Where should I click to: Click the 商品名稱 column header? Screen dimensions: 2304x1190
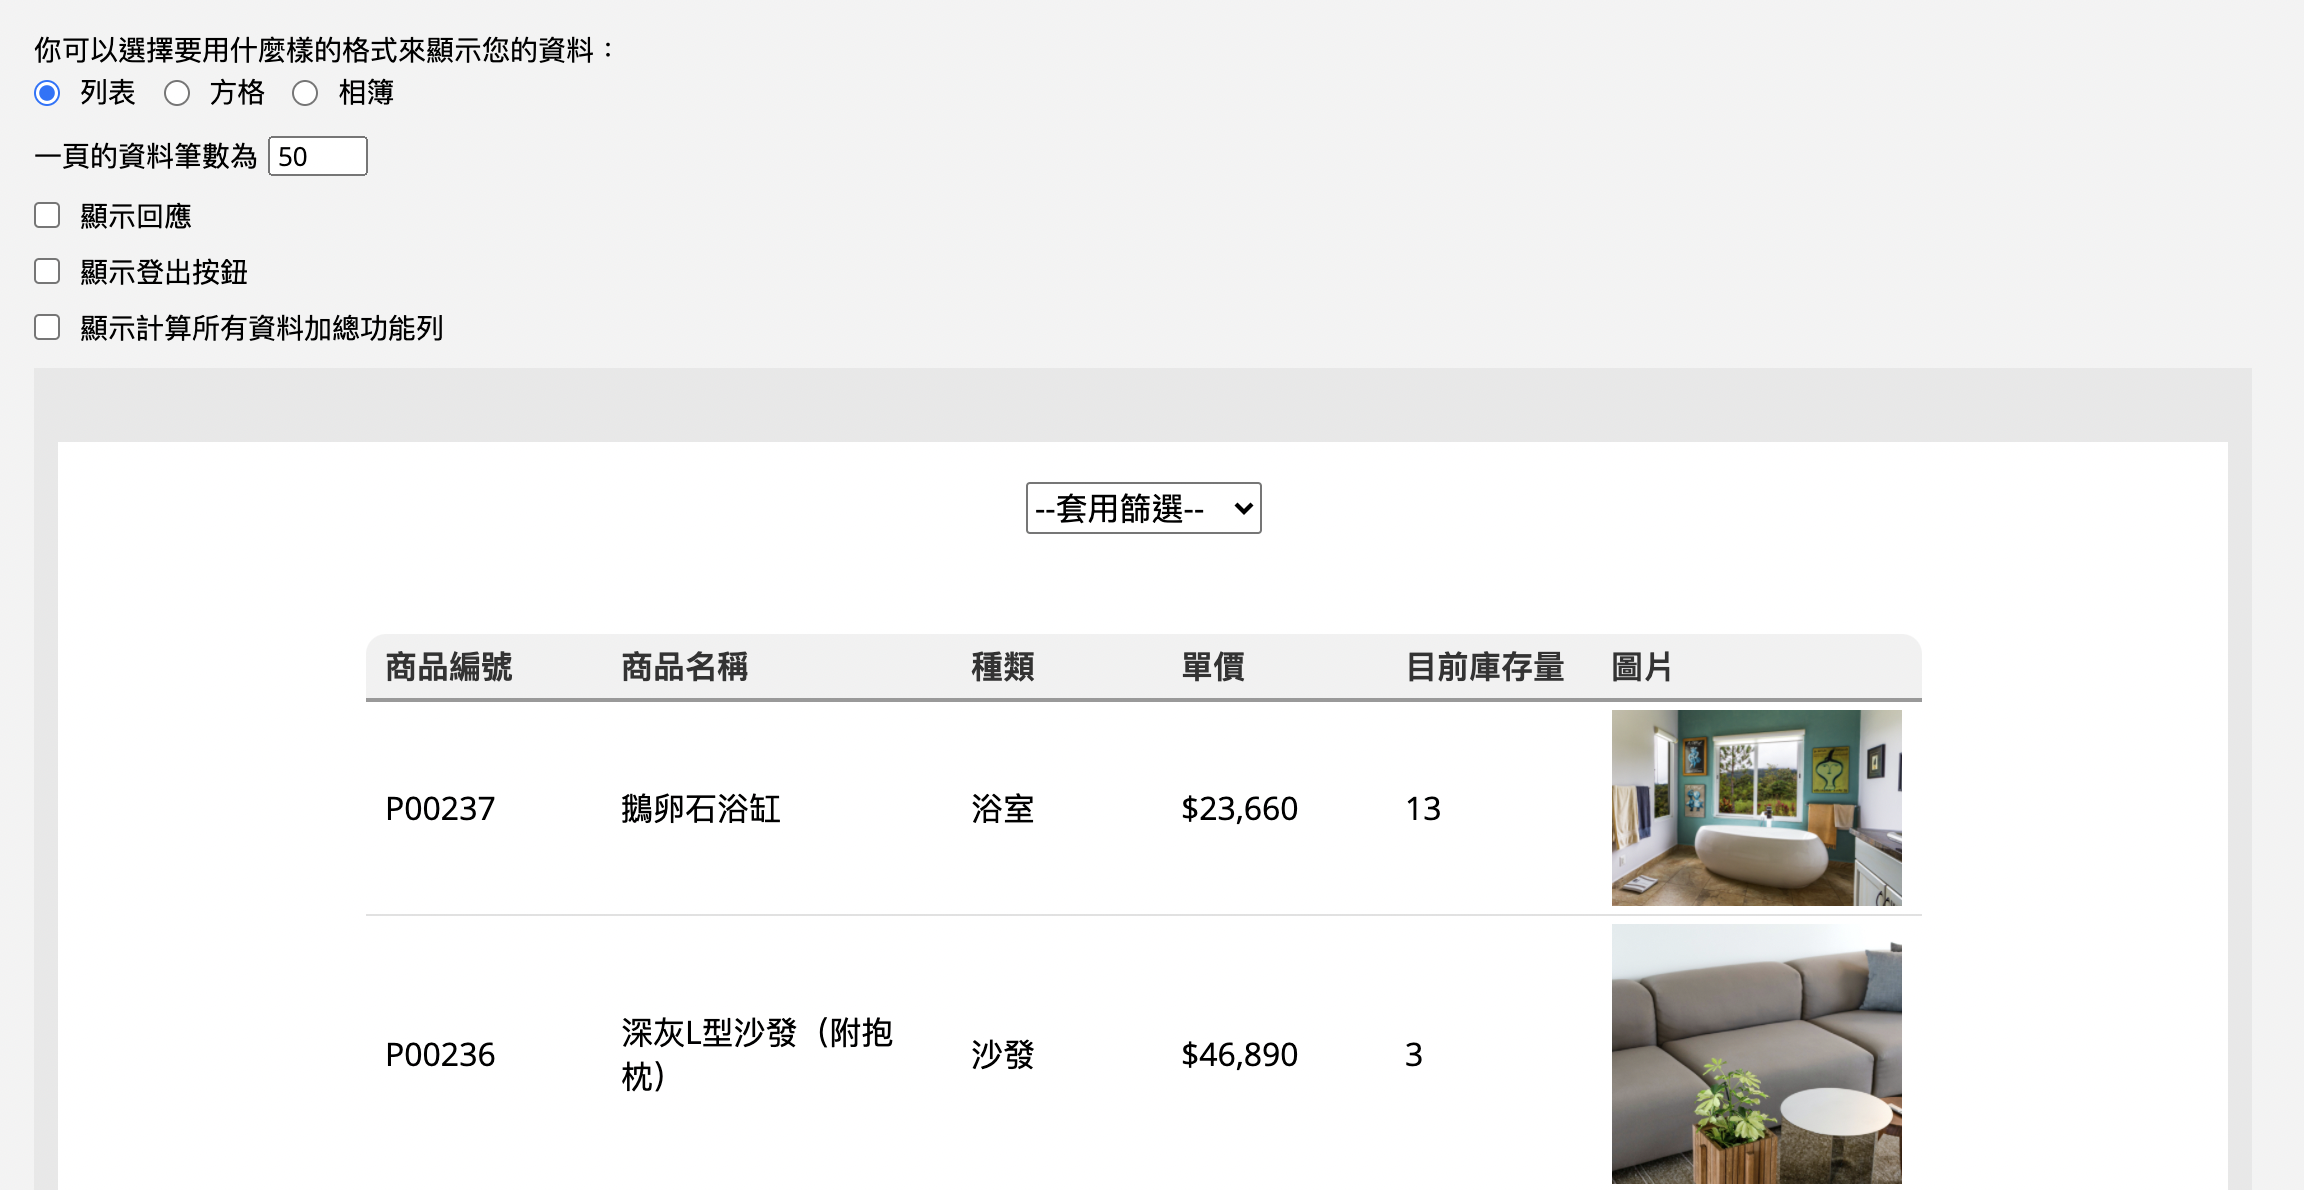[x=685, y=667]
